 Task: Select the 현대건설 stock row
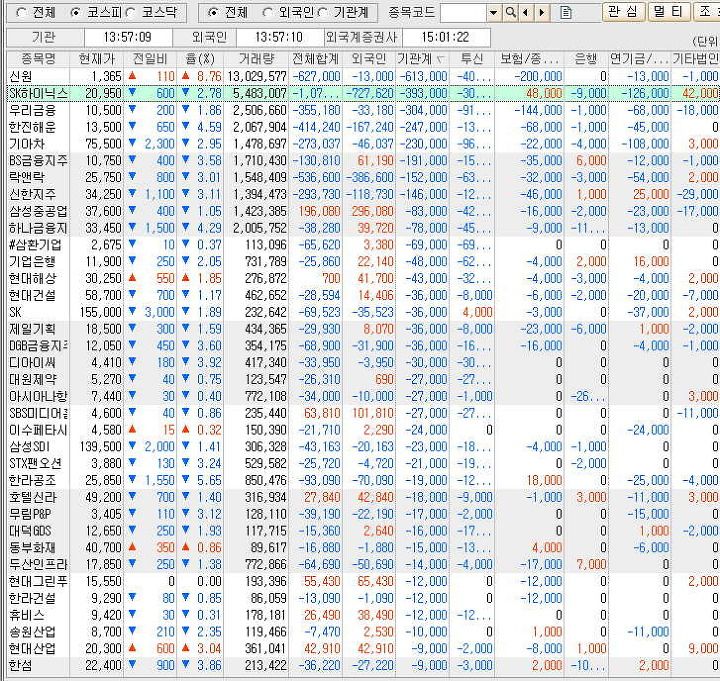(x=363, y=295)
